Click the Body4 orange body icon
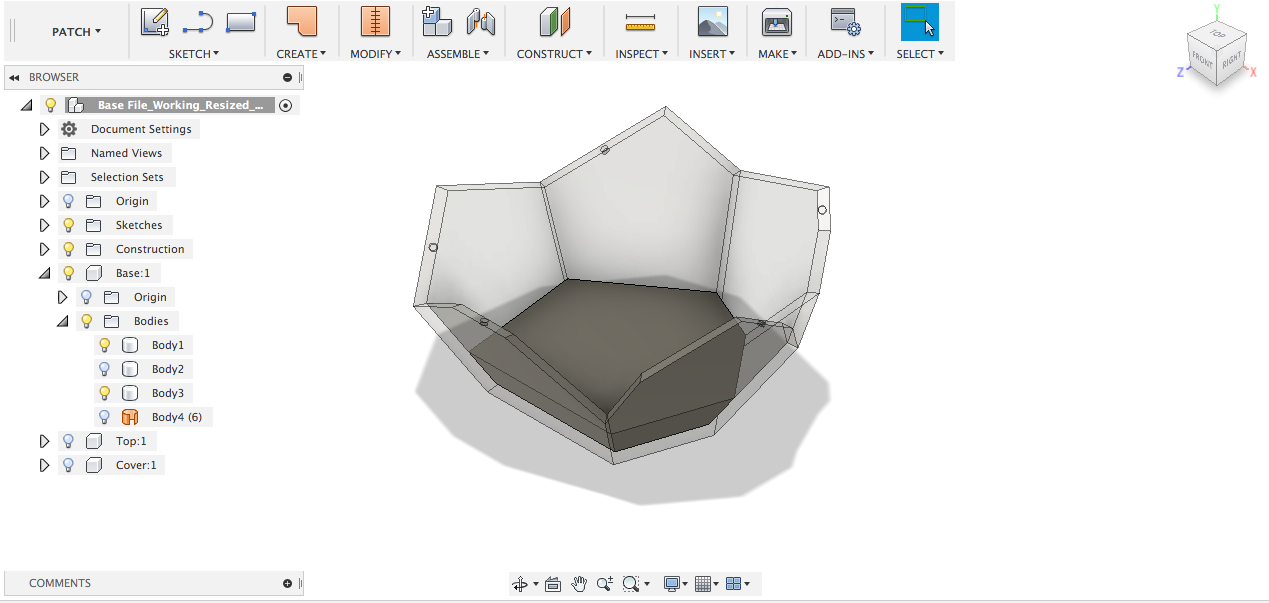Screen dimensions: 1269x603 pos(129,417)
